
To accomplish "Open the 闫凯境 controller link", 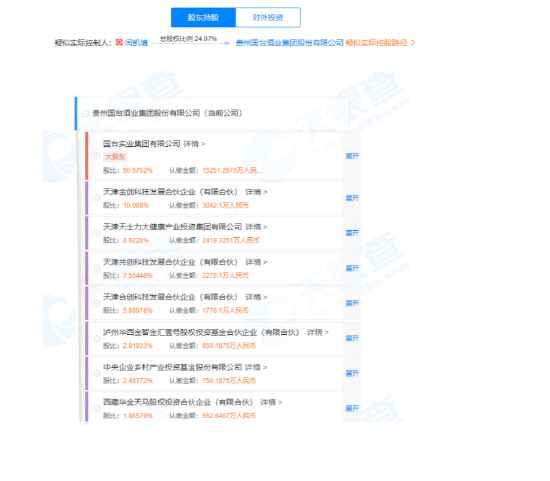I will click(x=136, y=43).
